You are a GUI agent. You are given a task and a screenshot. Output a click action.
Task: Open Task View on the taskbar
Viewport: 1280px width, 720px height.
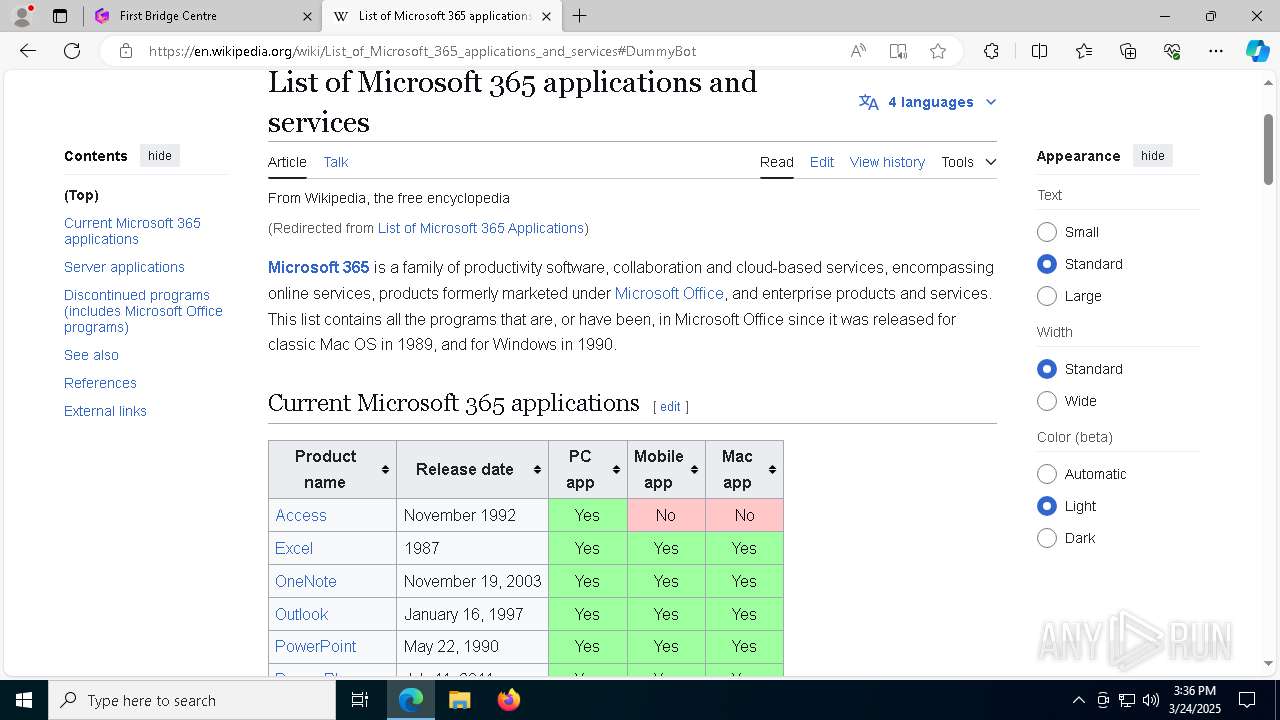point(360,700)
